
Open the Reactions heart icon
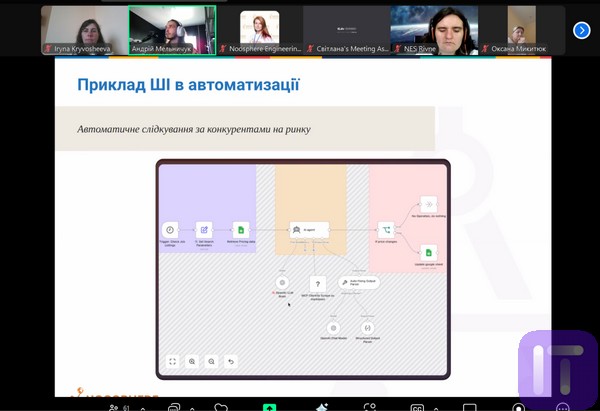coord(221,407)
